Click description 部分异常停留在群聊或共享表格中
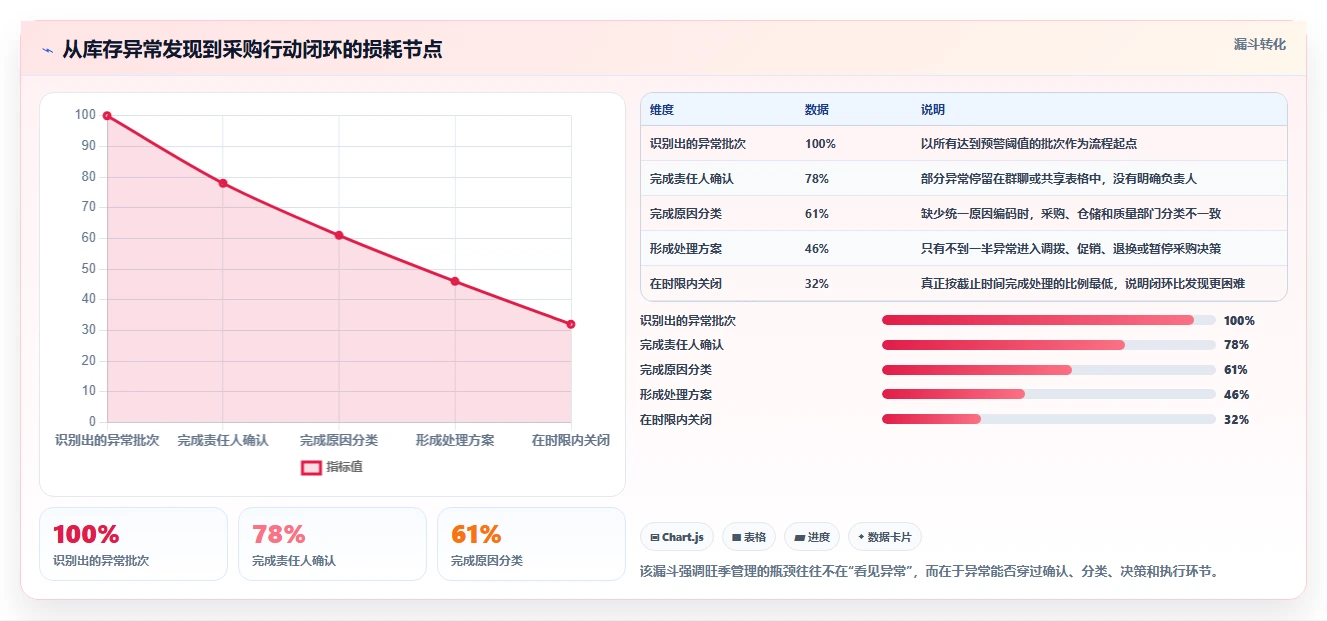The width and height of the screenshot is (1327, 621). tap(1059, 179)
